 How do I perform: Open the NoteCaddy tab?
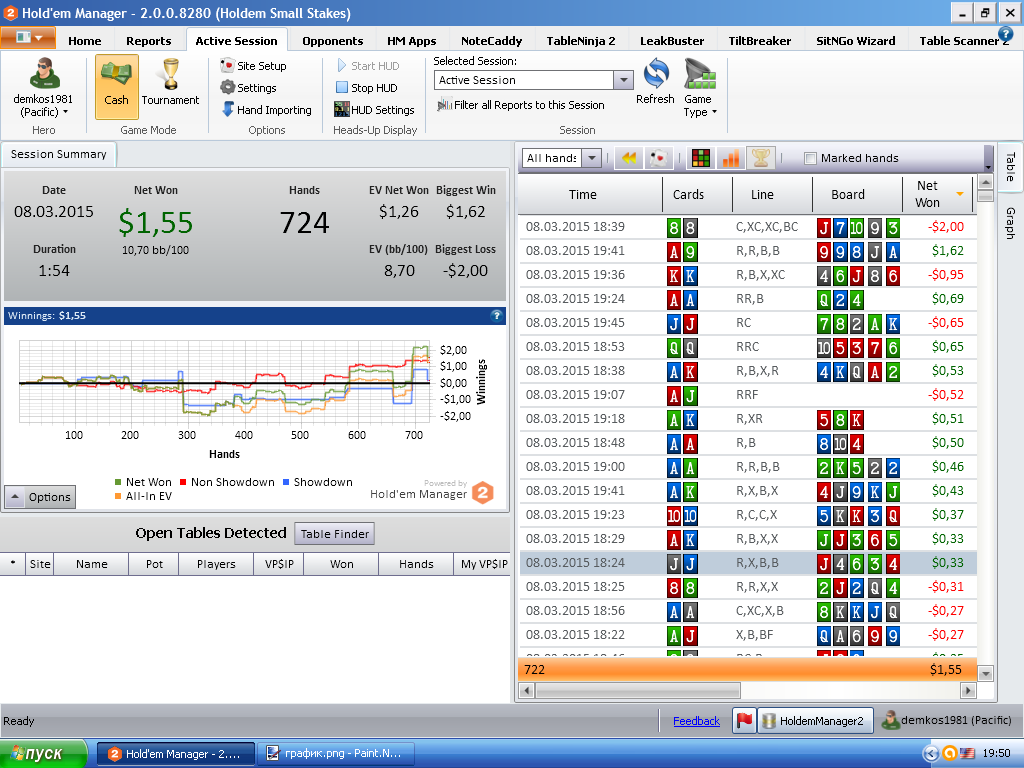coord(491,40)
